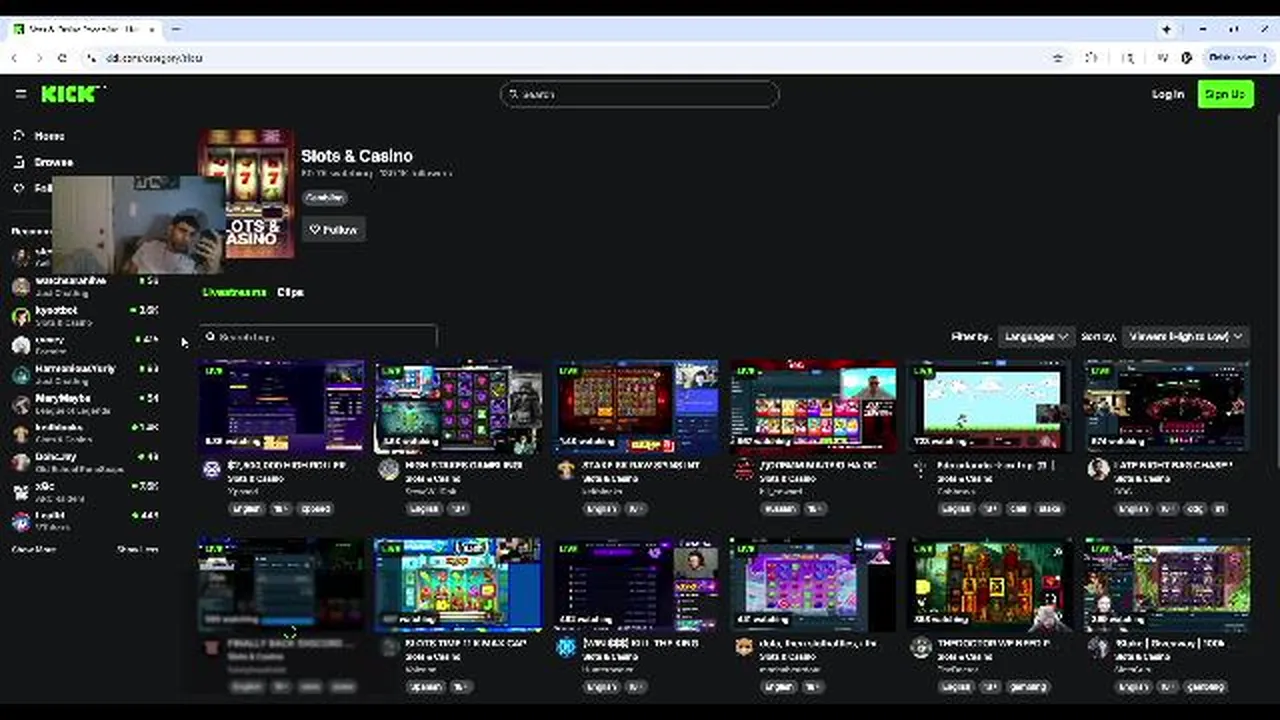
Task: Open the Languages filter dropdown
Action: point(1036,337)
